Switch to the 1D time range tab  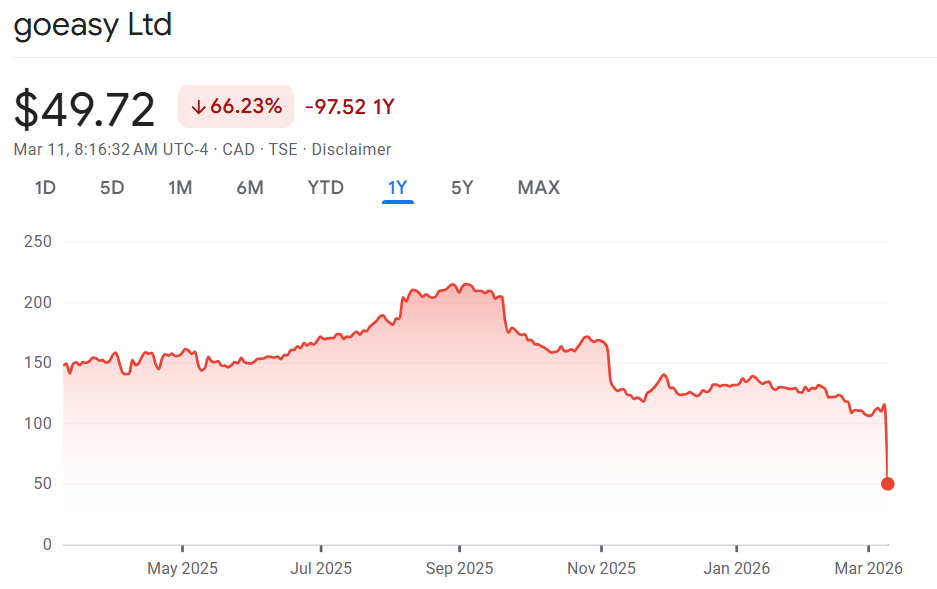click(x=45, y=187)
